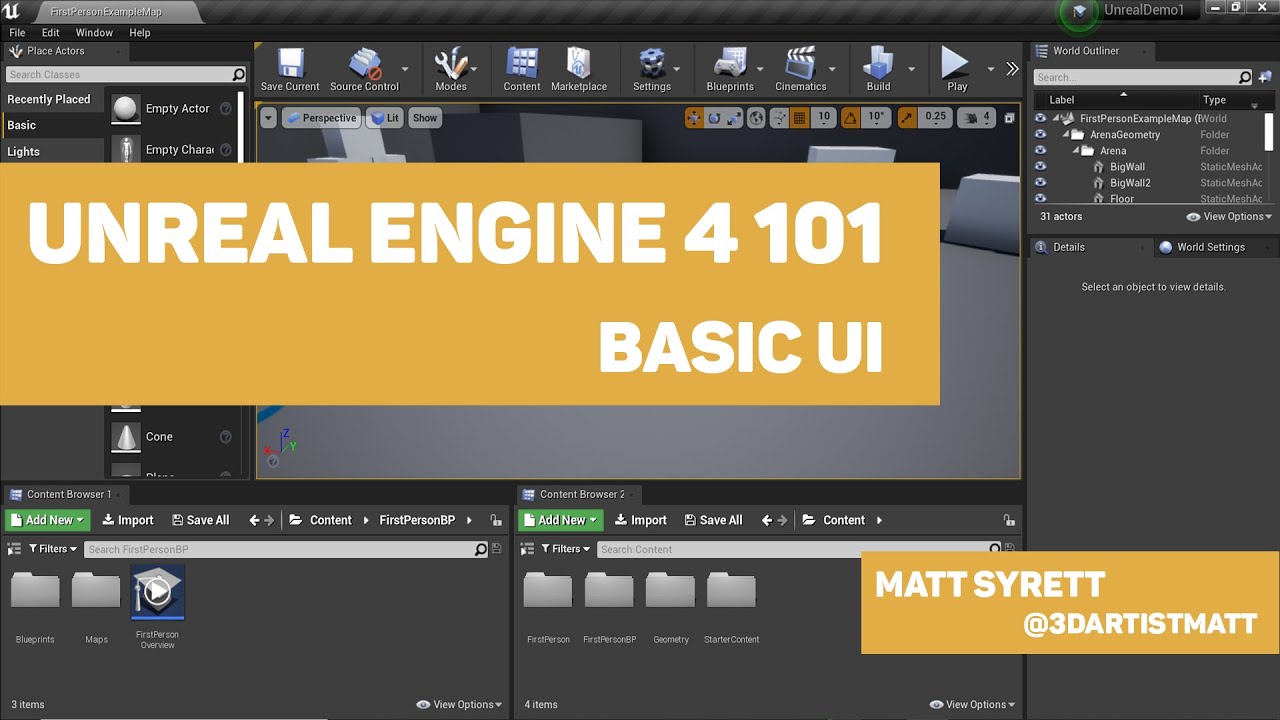
Task: Toggle scale snapping arrow icon
Action: click(907, 118)
